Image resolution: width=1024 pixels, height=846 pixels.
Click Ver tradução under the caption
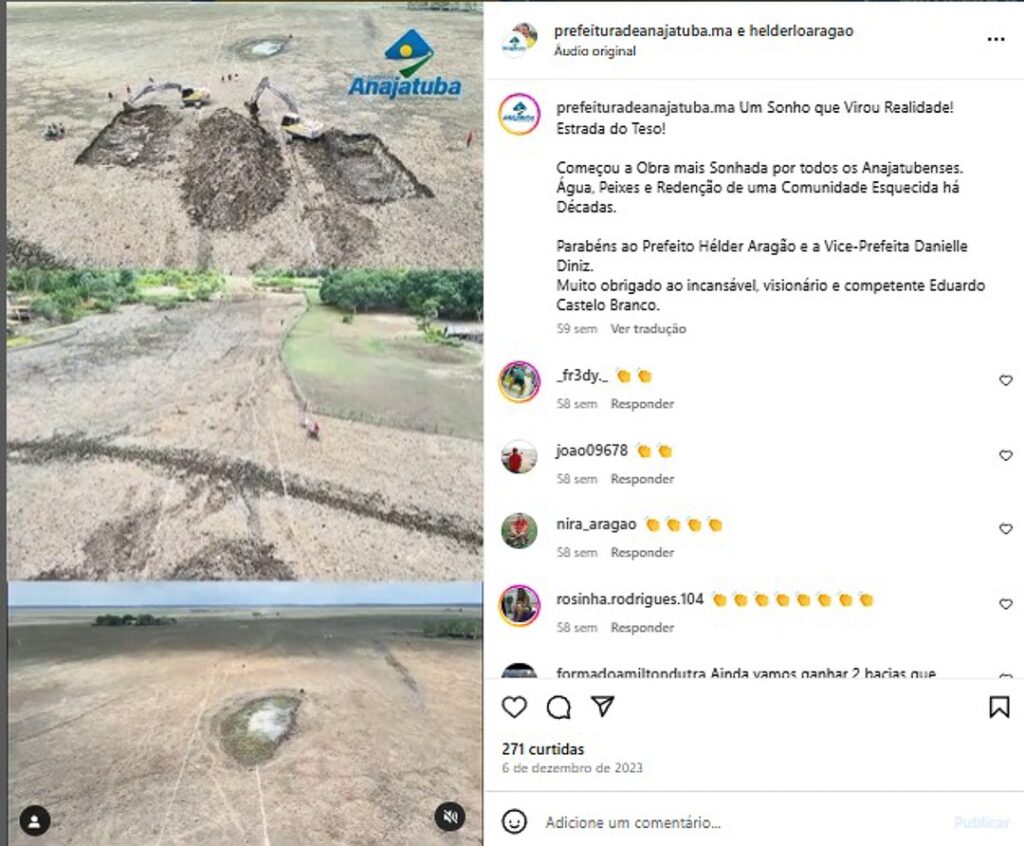coord(648,329)
